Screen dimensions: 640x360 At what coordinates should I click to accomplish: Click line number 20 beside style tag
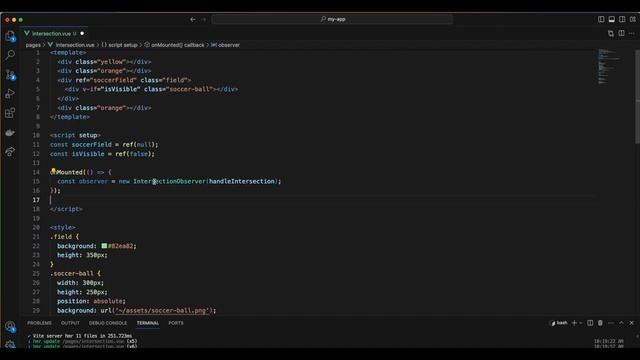(36, 227)
